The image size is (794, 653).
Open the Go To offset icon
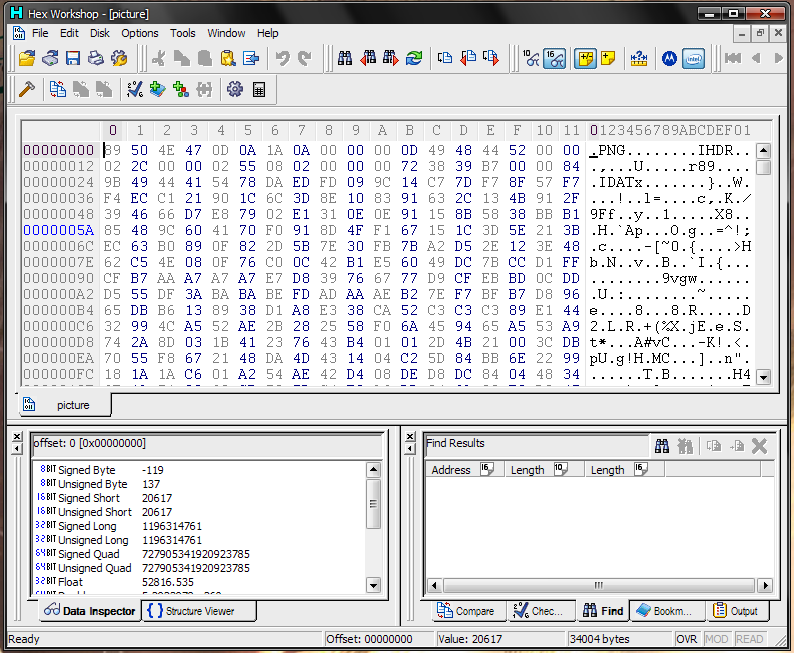[445, 58]
